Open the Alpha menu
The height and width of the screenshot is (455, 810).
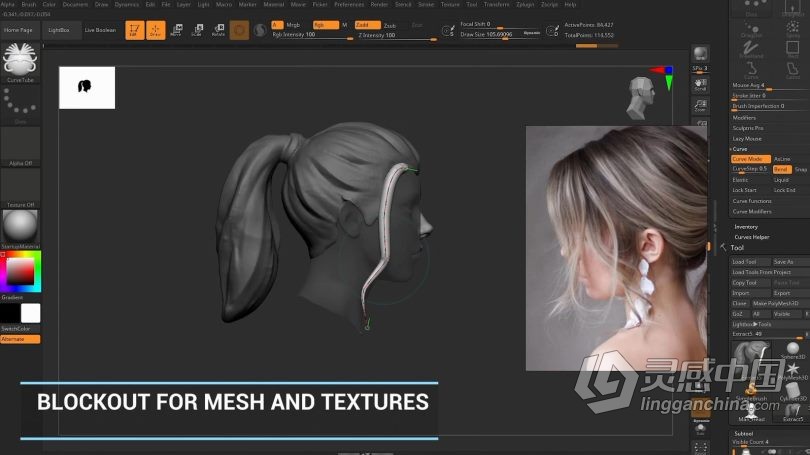pos(8,4)
